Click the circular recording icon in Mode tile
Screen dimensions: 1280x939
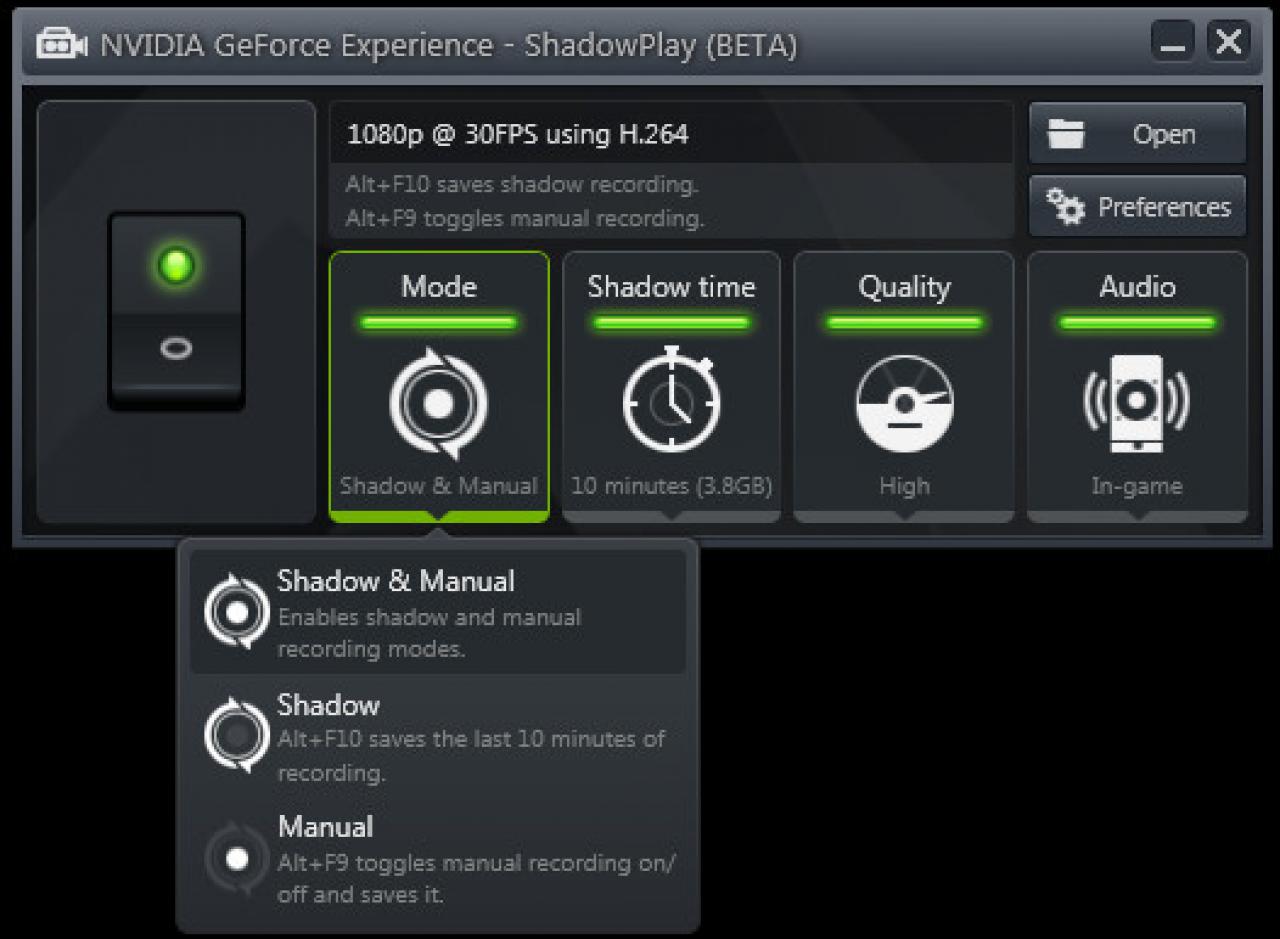[438, 404]
